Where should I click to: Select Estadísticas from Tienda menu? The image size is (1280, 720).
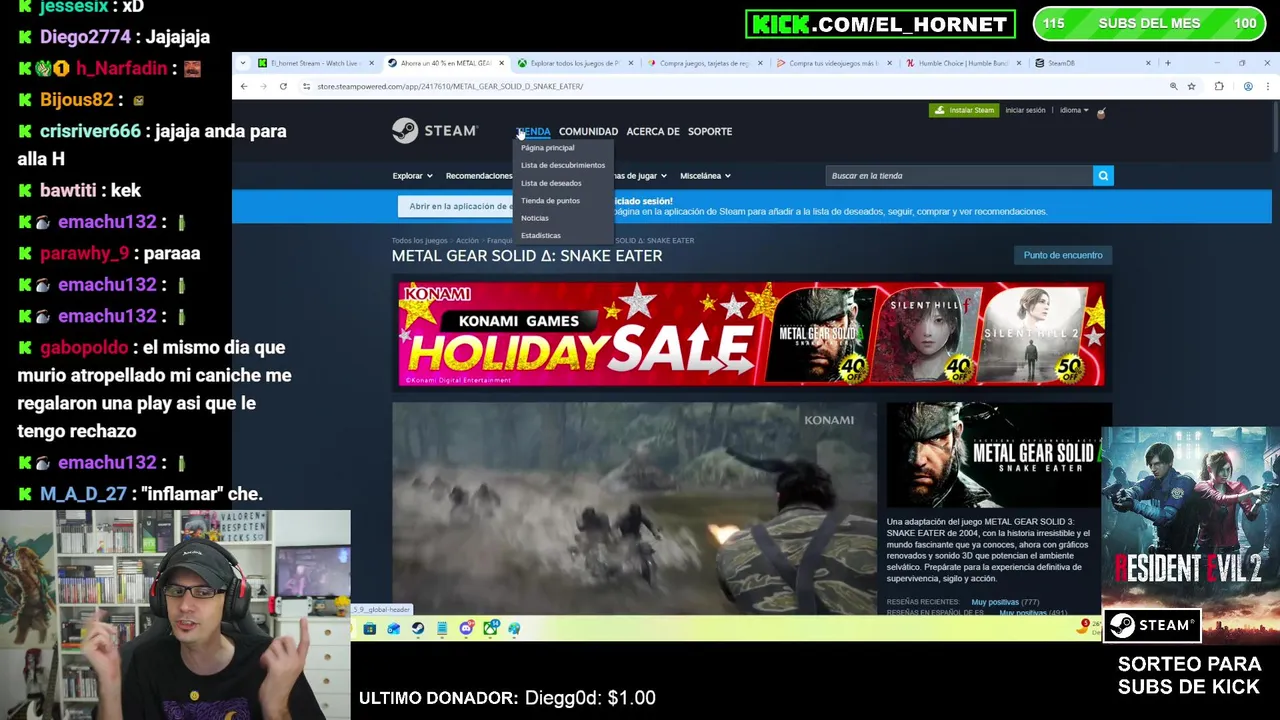541,236
